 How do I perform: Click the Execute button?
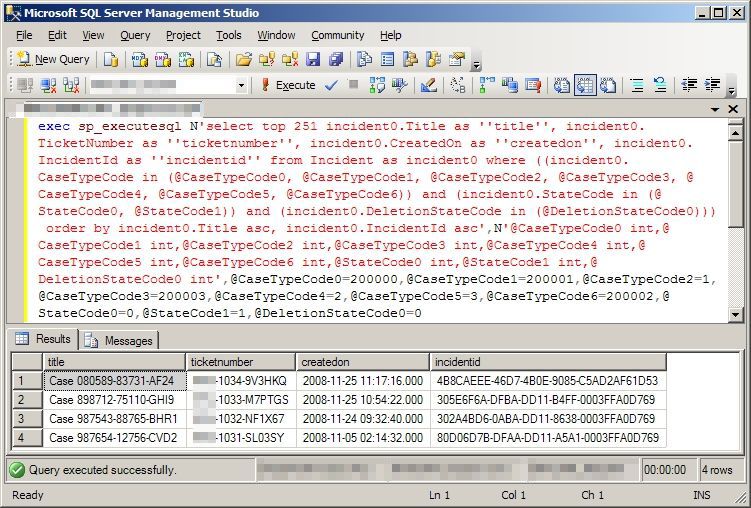click(x=288, y=85)
